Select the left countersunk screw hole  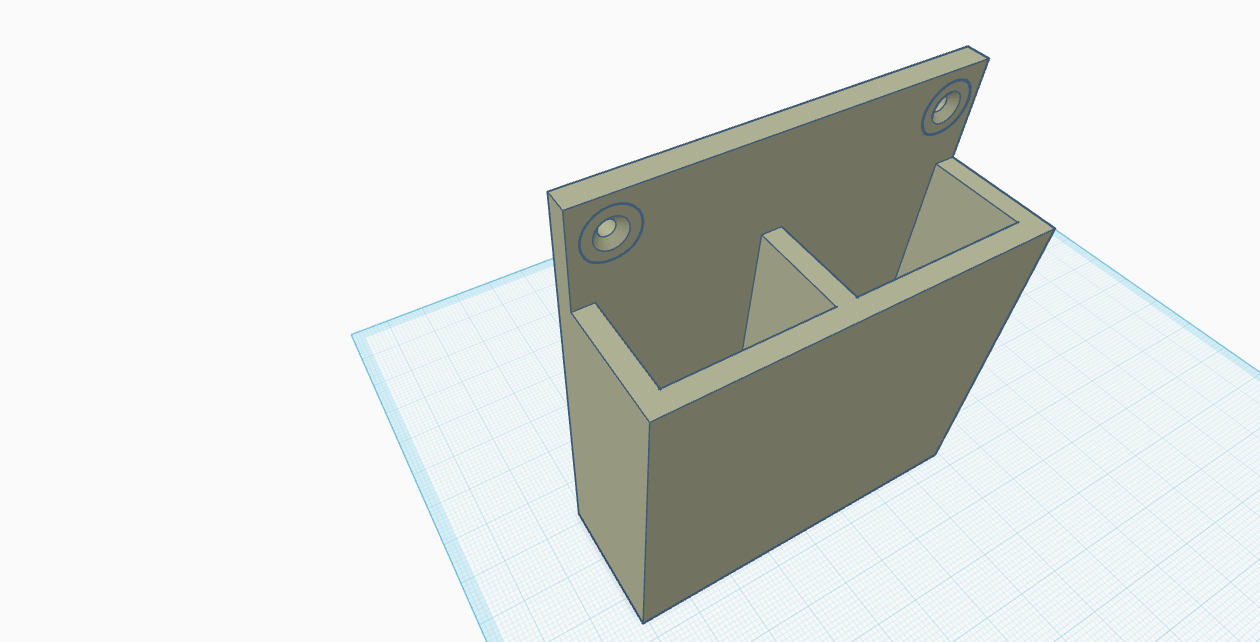(x=610, y=233)
